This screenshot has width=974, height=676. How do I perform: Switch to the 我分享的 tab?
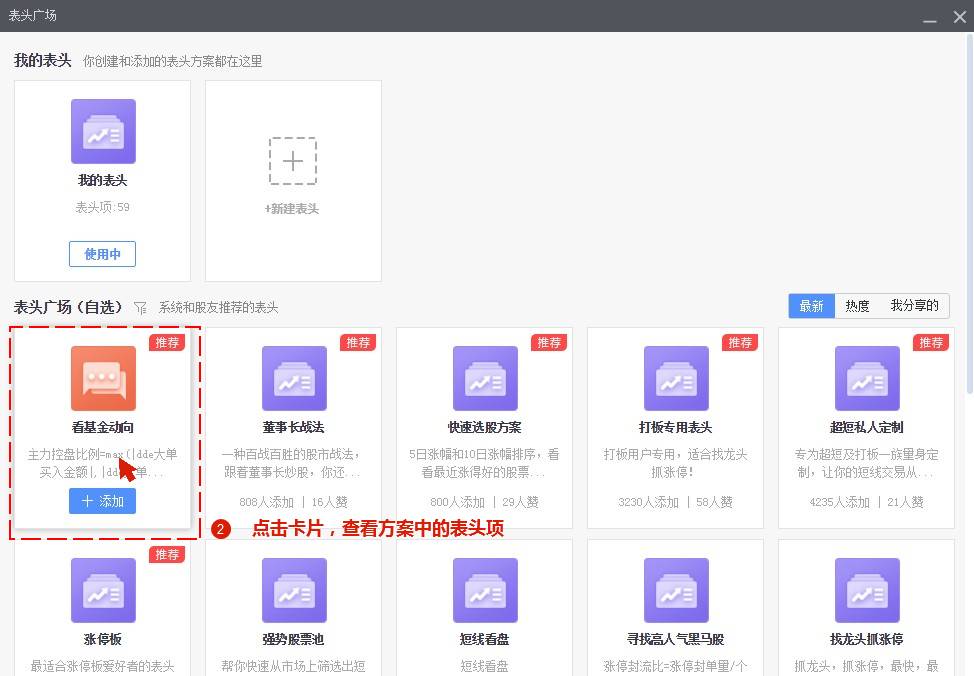(x=914, y=306)
